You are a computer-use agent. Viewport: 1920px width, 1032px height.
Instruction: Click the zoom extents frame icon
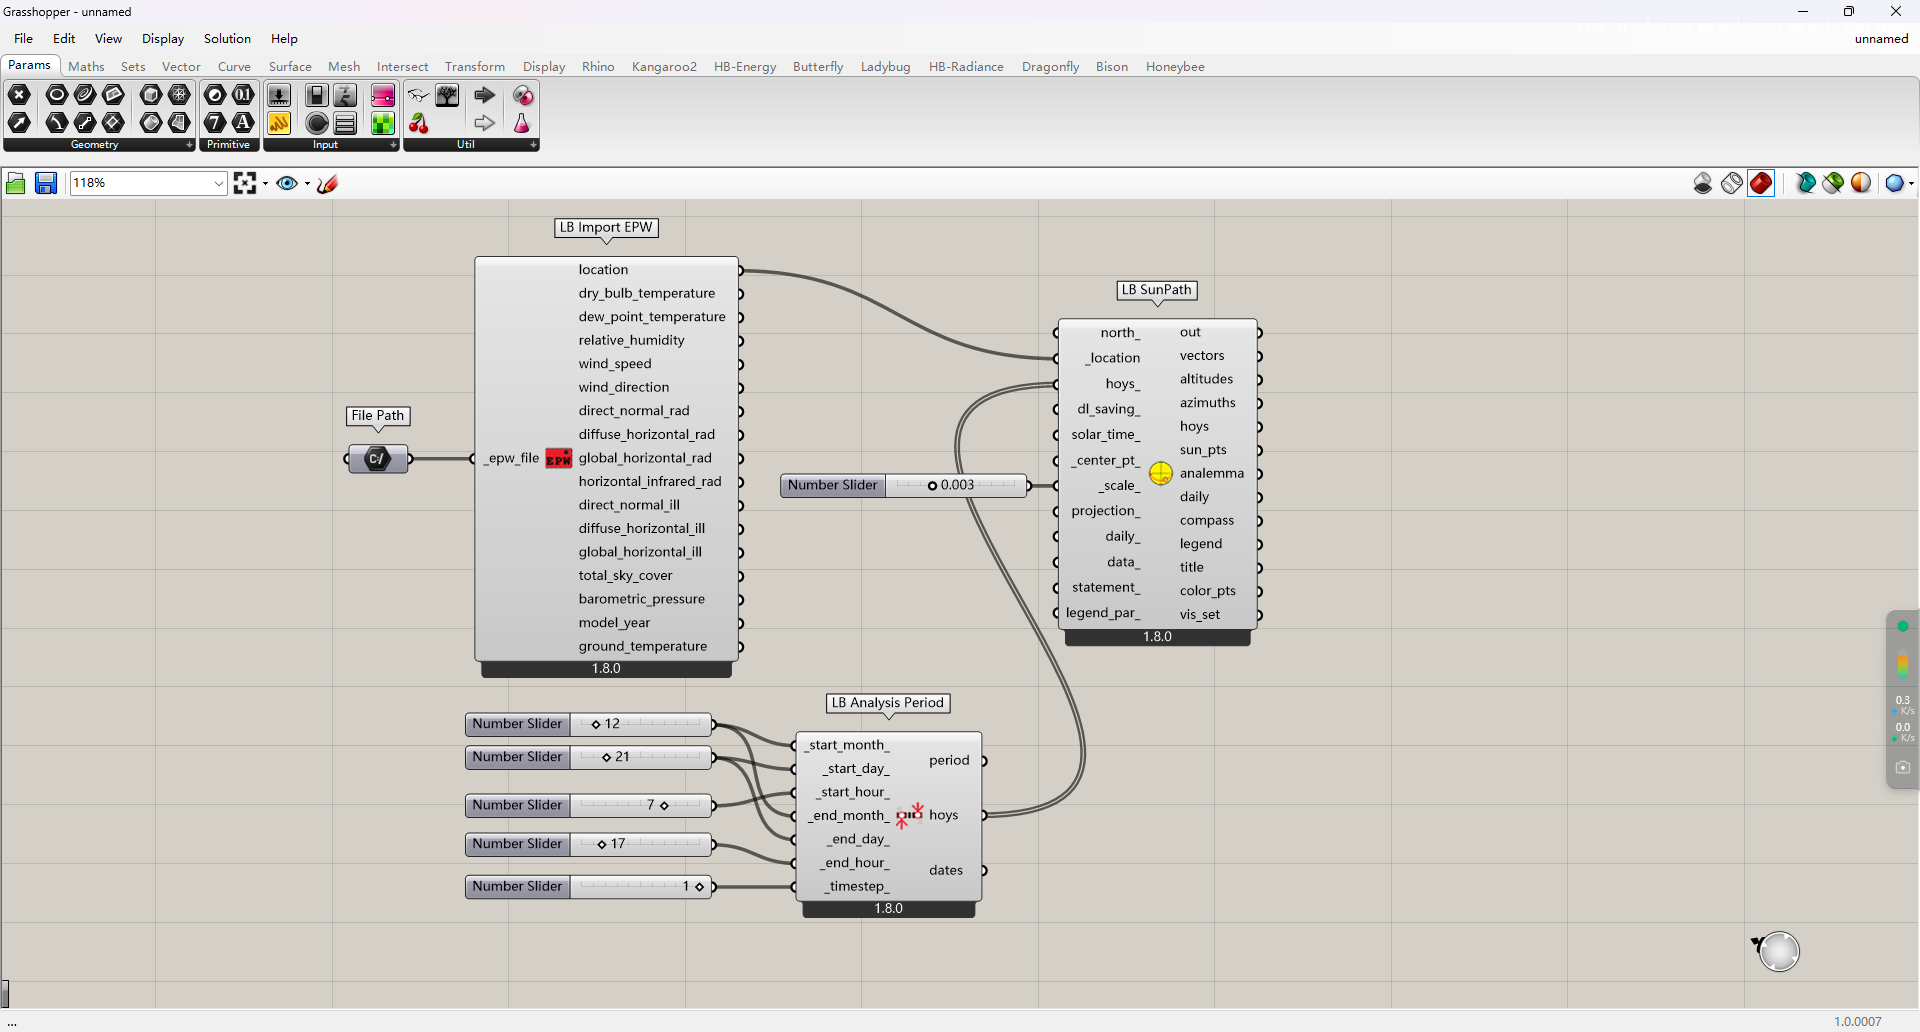pos(245,183)
